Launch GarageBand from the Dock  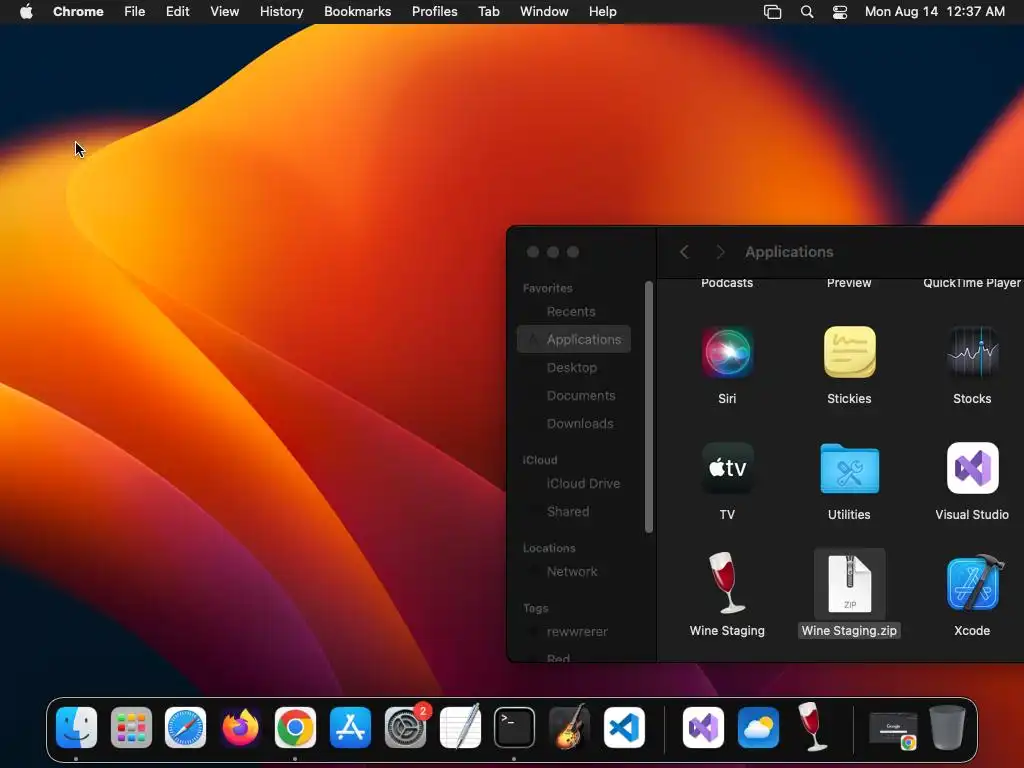[569, 728]
